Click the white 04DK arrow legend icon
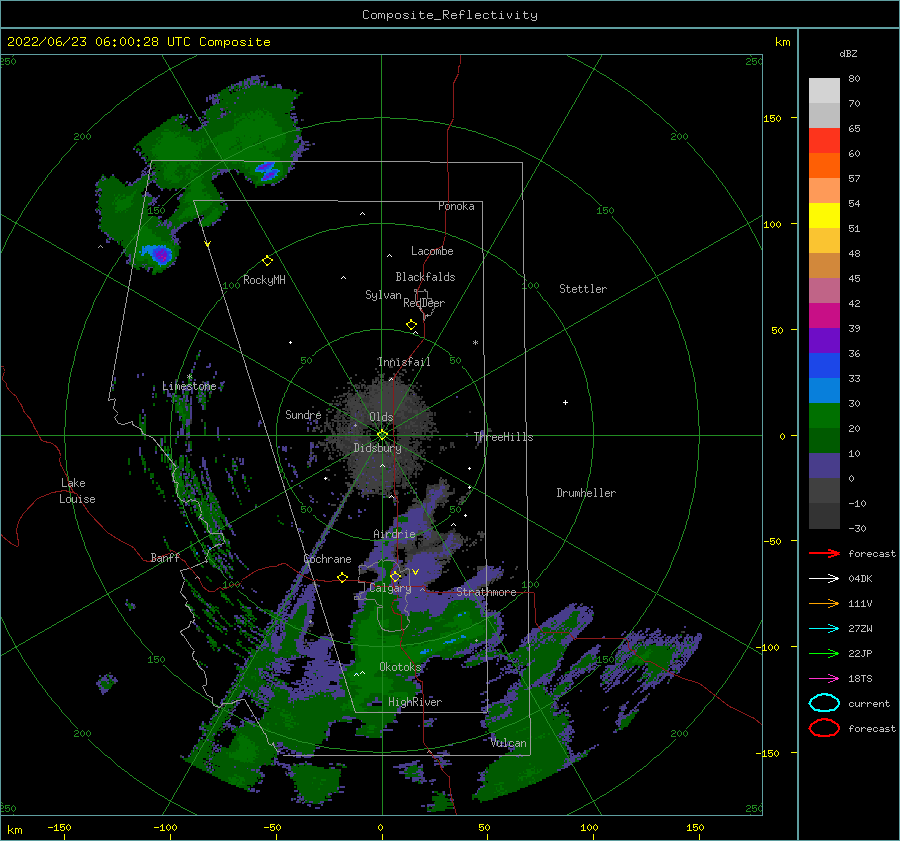The image size is (900, 841). click(x=824, y=578)
